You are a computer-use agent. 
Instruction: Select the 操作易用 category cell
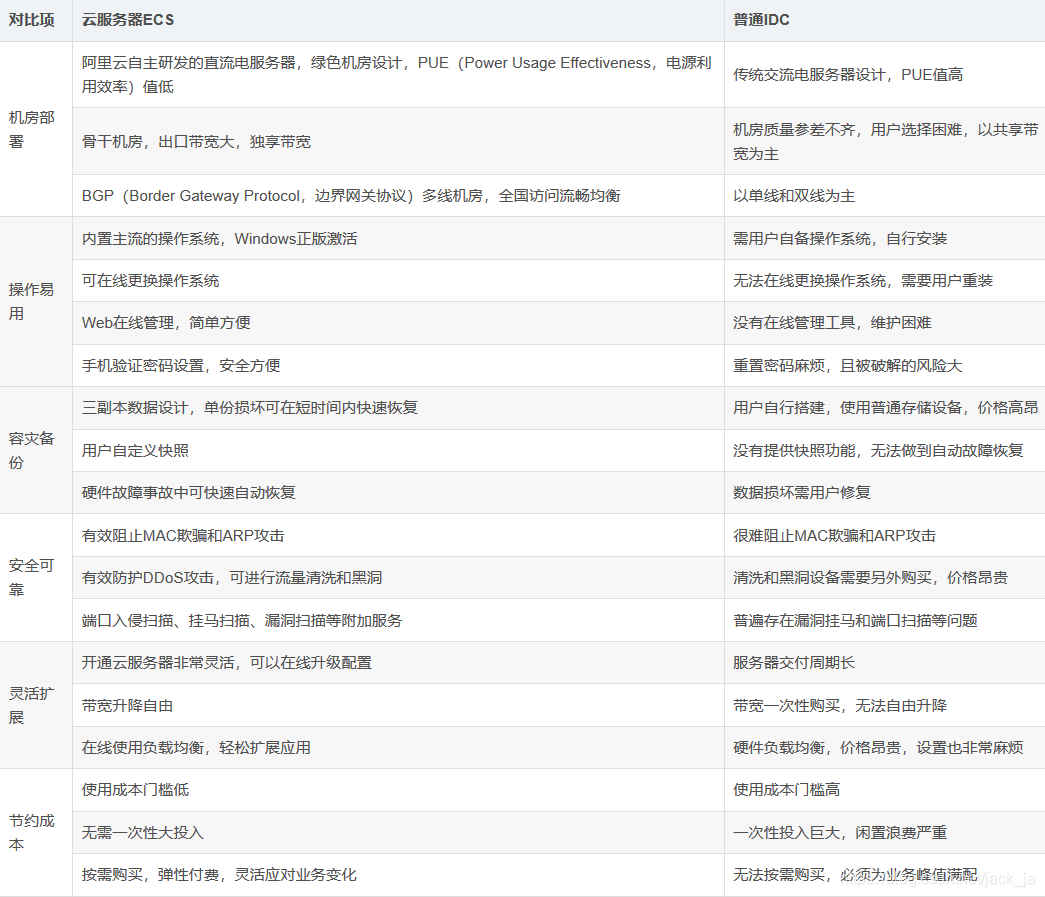click(36, 302)
